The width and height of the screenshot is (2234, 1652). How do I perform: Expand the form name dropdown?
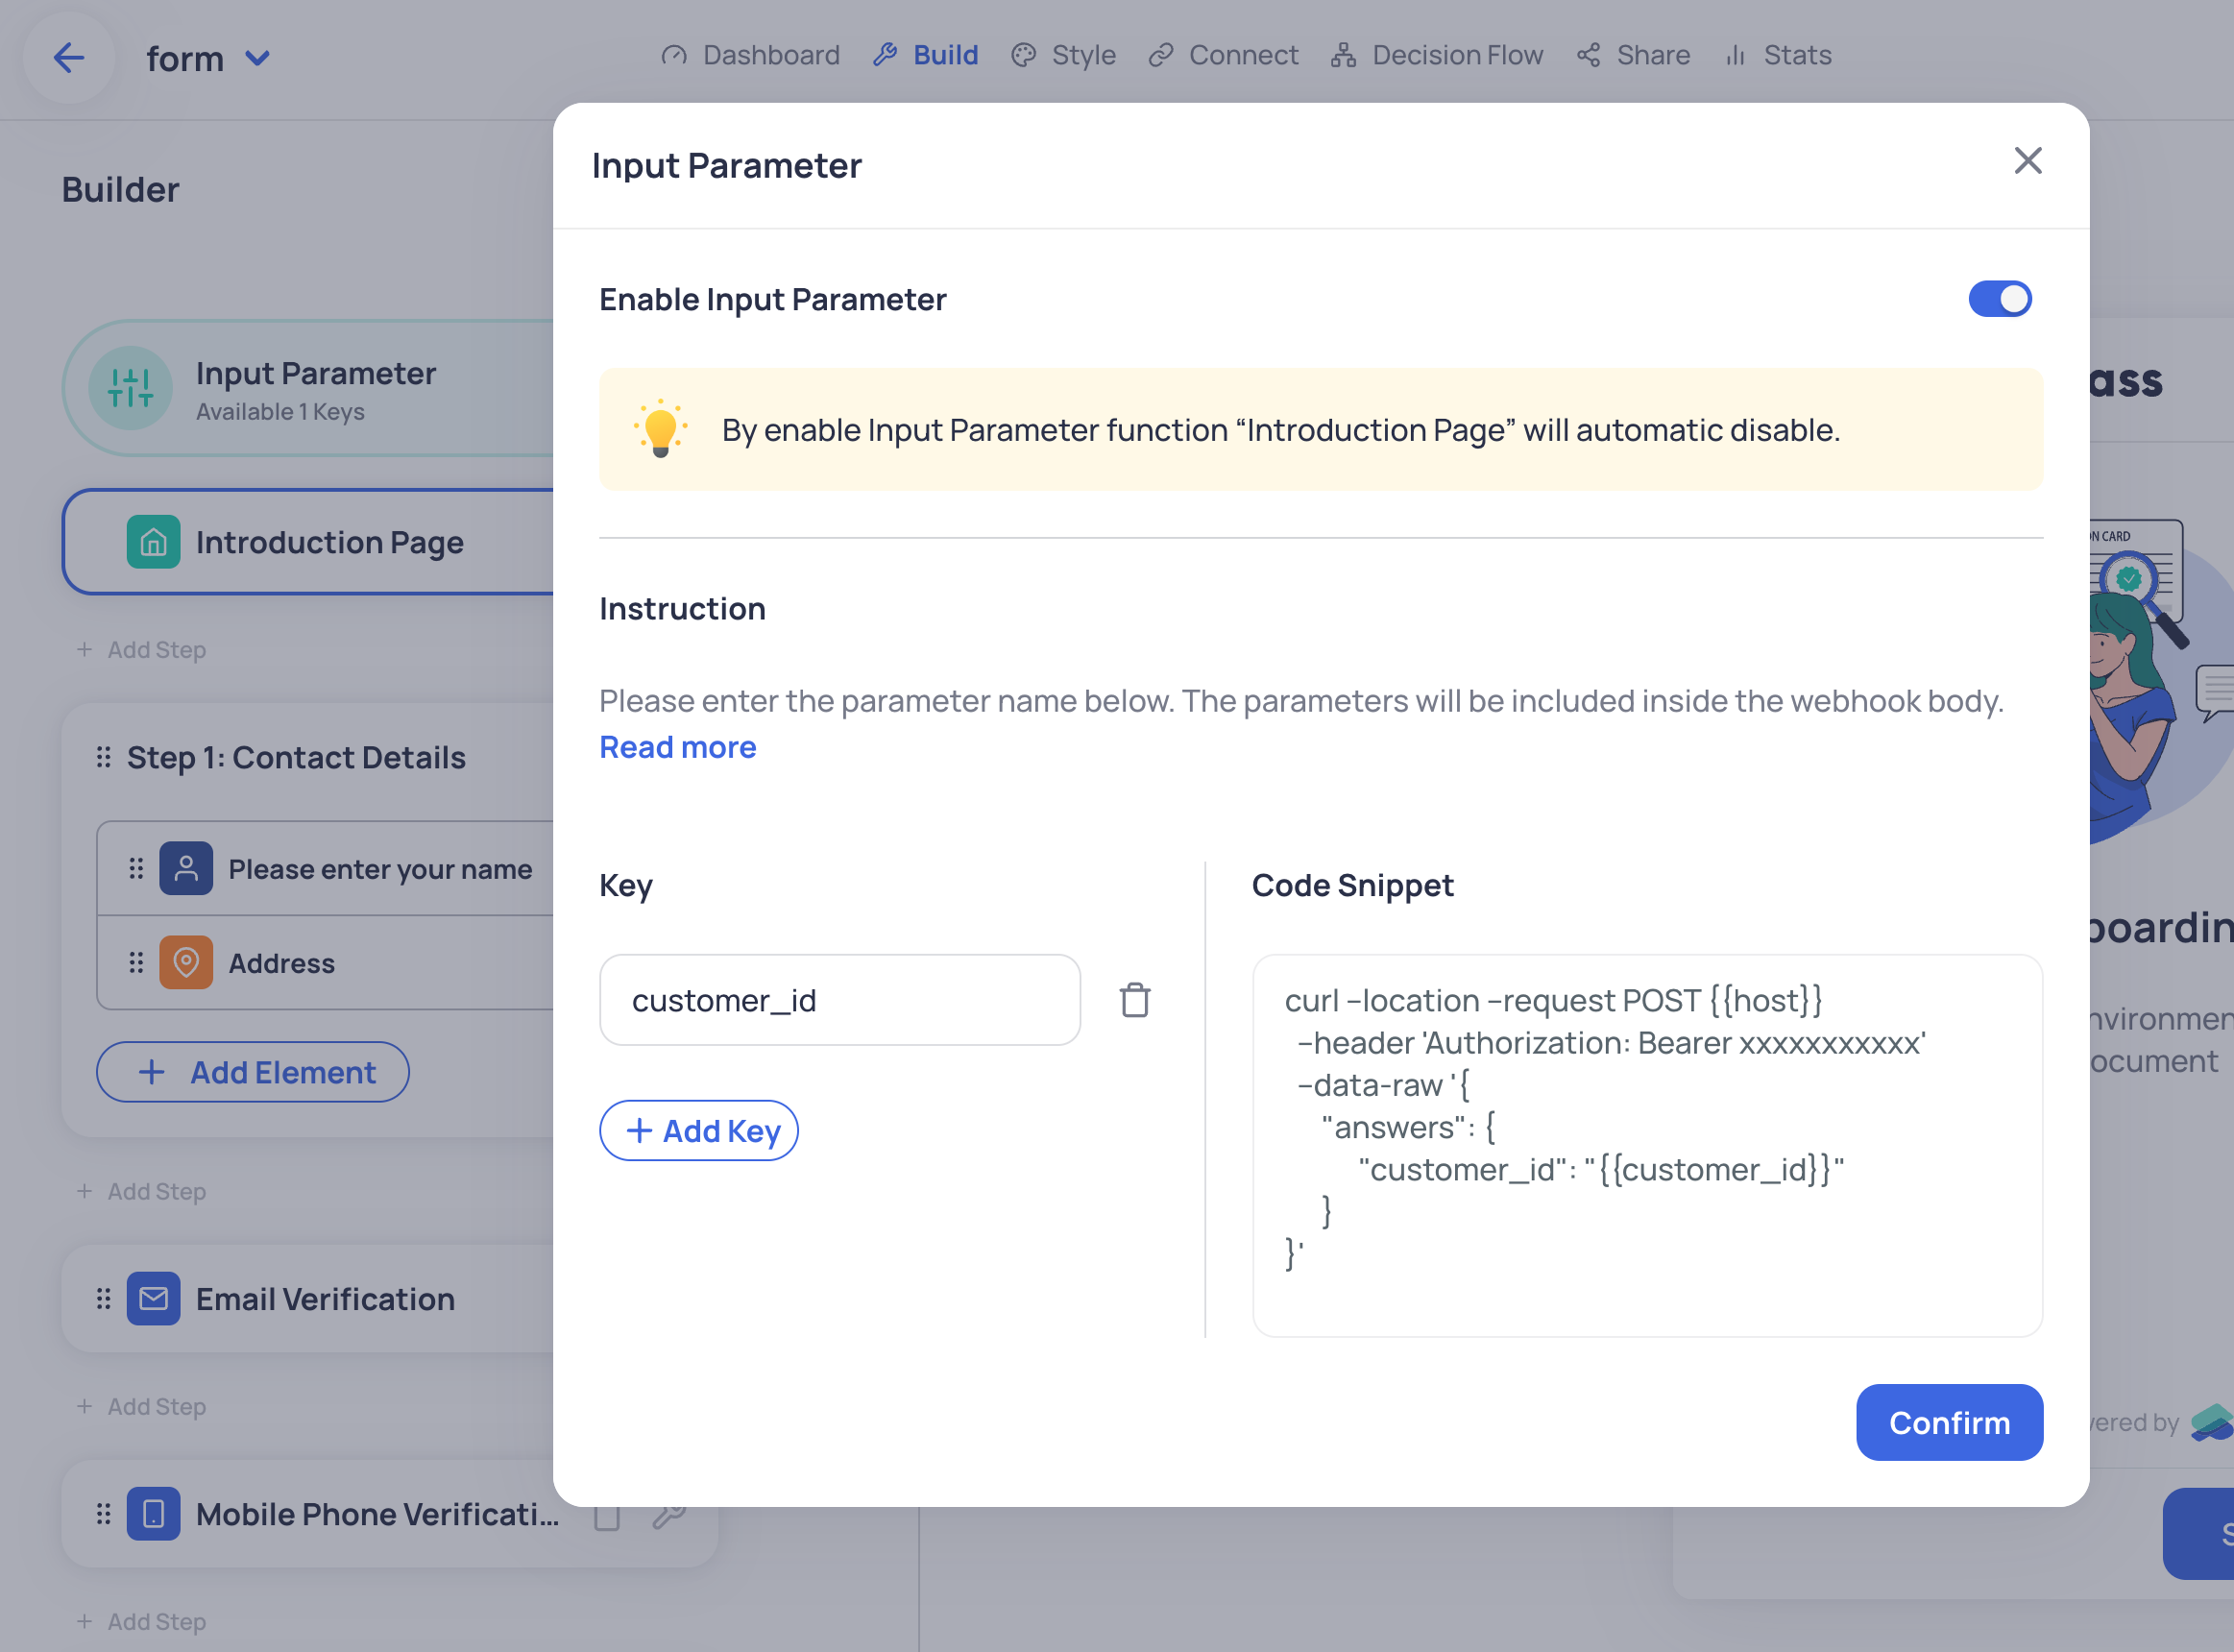(x=257, y=58)
